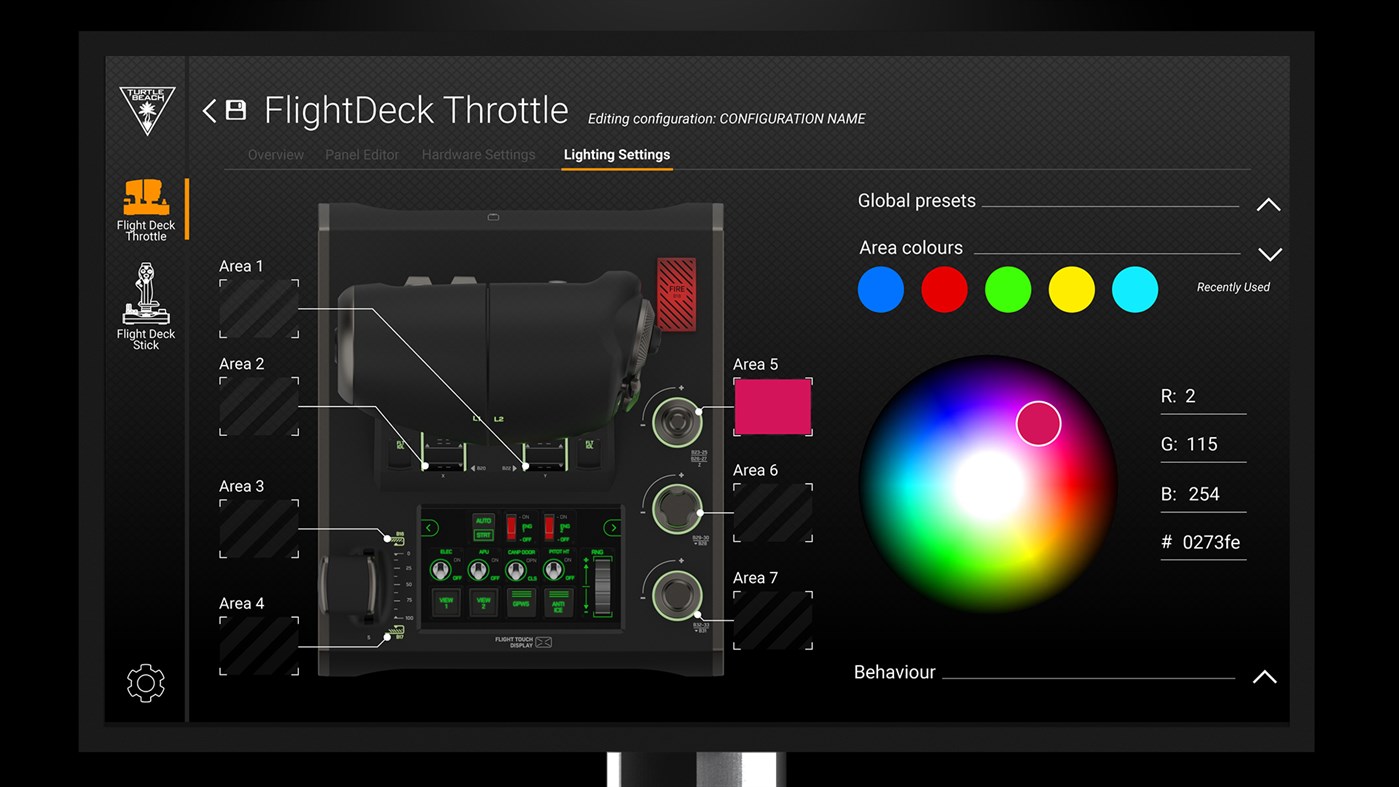The width and height of the screenshot is (1399, 787).
Task: Select the yellow preset colour
Action: tap(1071, 289)
